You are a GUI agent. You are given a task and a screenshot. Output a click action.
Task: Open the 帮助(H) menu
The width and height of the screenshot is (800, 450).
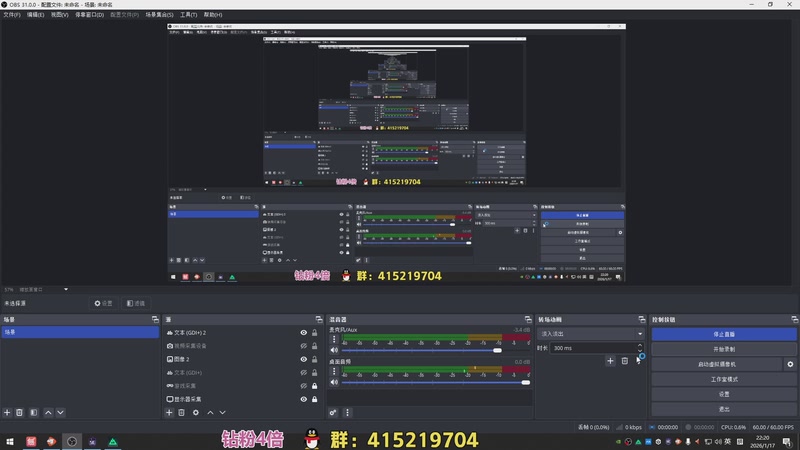click(x=213, y=15)
